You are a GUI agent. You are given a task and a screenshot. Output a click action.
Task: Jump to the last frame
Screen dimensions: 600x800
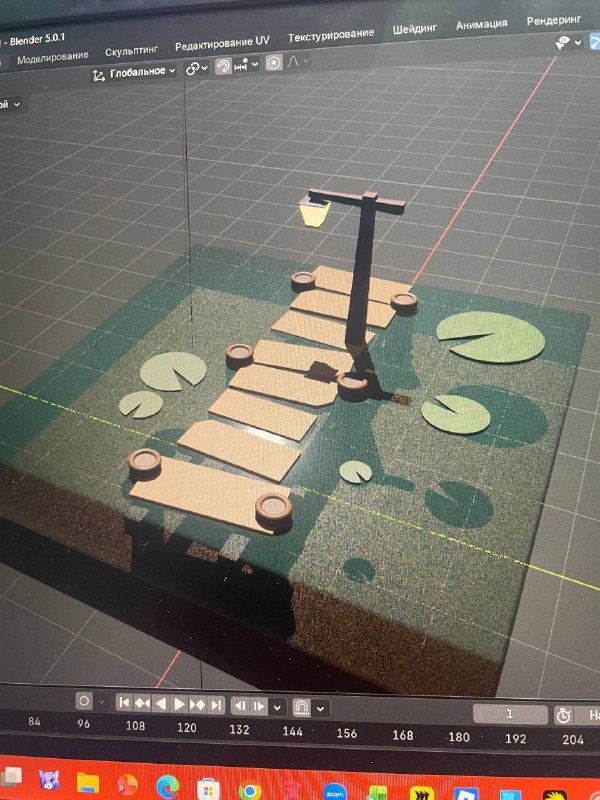tap(216, 706)
